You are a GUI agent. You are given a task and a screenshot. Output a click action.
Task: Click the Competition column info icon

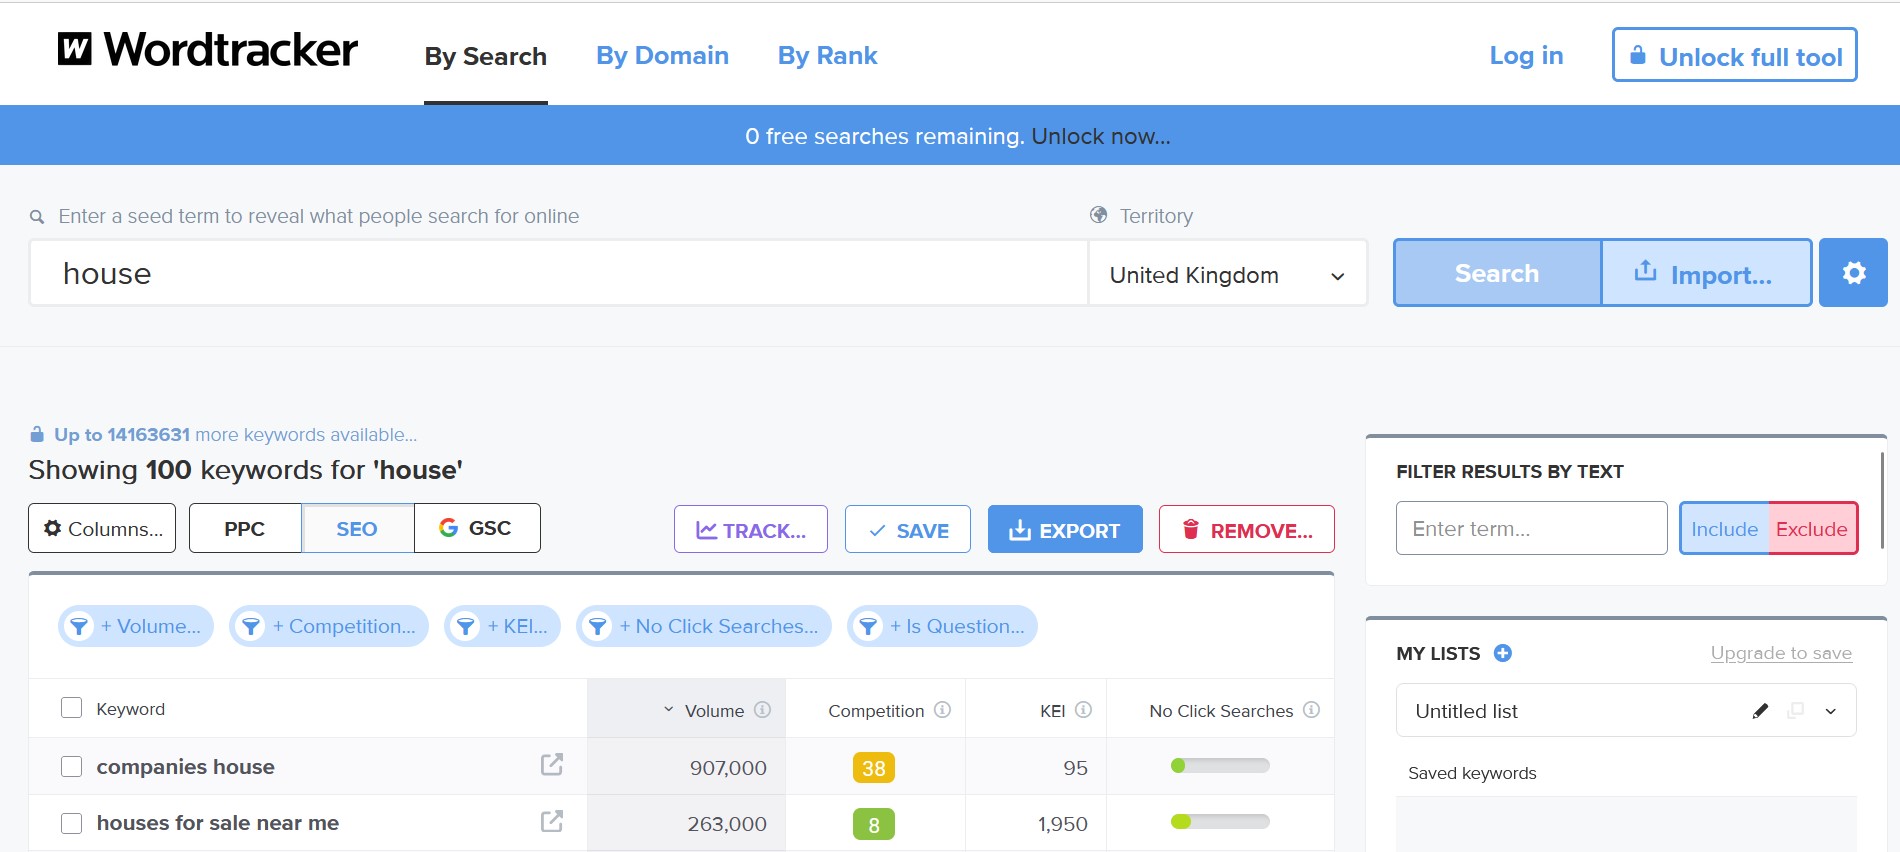(x=942, y=710)
